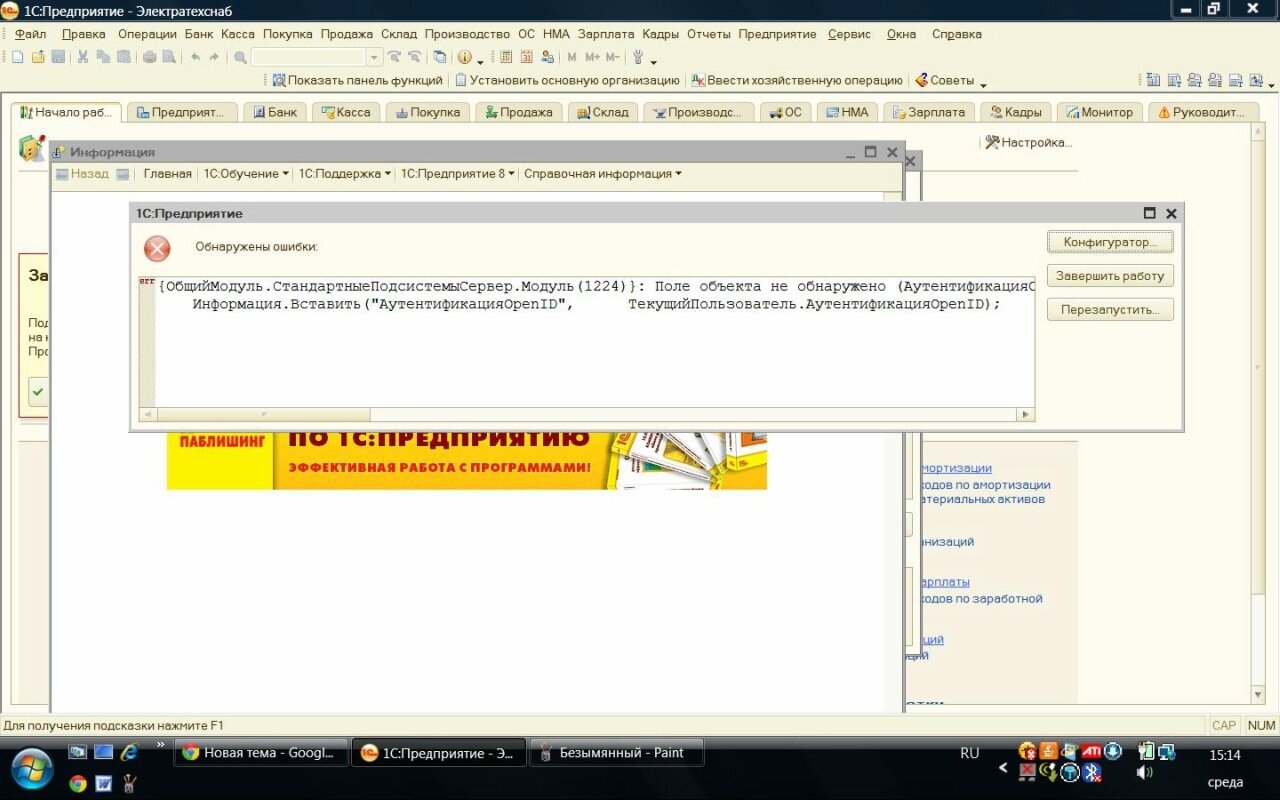Open the Советы toolbar item
Viewport: 1280px width, 800px height.
tap(944, 80)
